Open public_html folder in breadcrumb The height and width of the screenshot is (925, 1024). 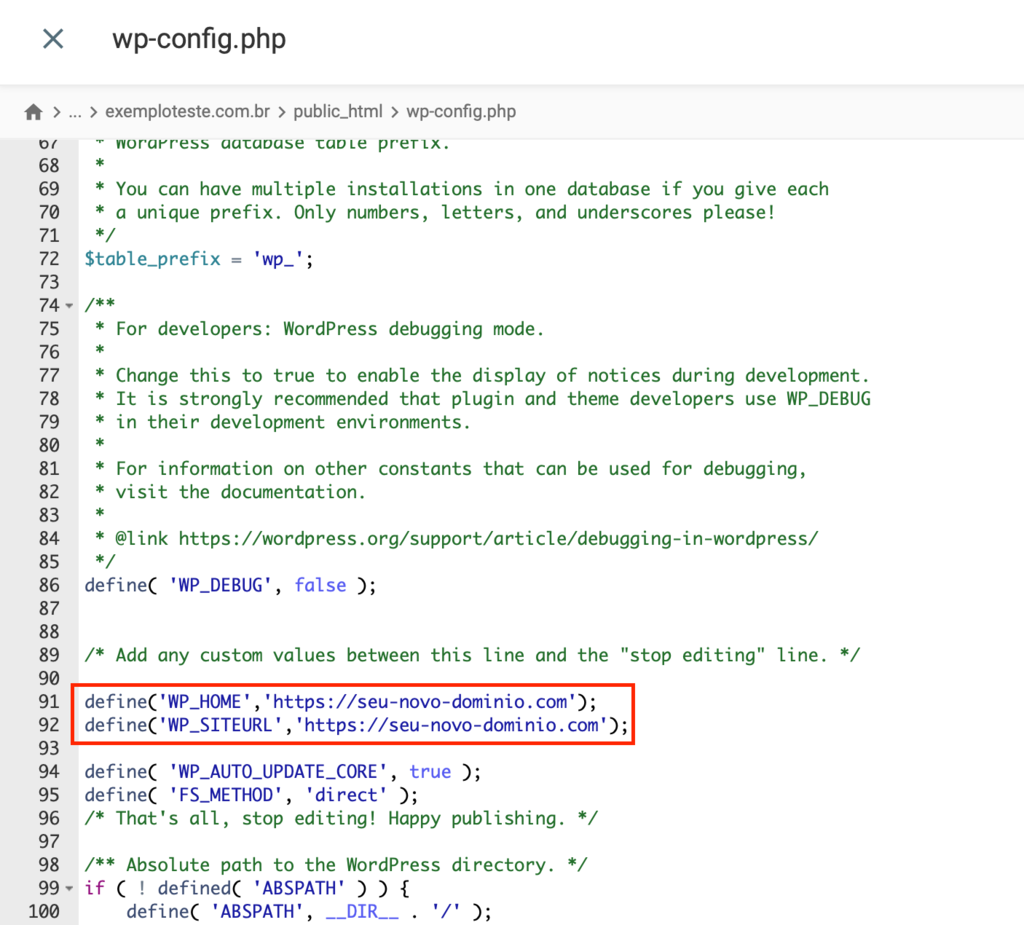[338, 112]
